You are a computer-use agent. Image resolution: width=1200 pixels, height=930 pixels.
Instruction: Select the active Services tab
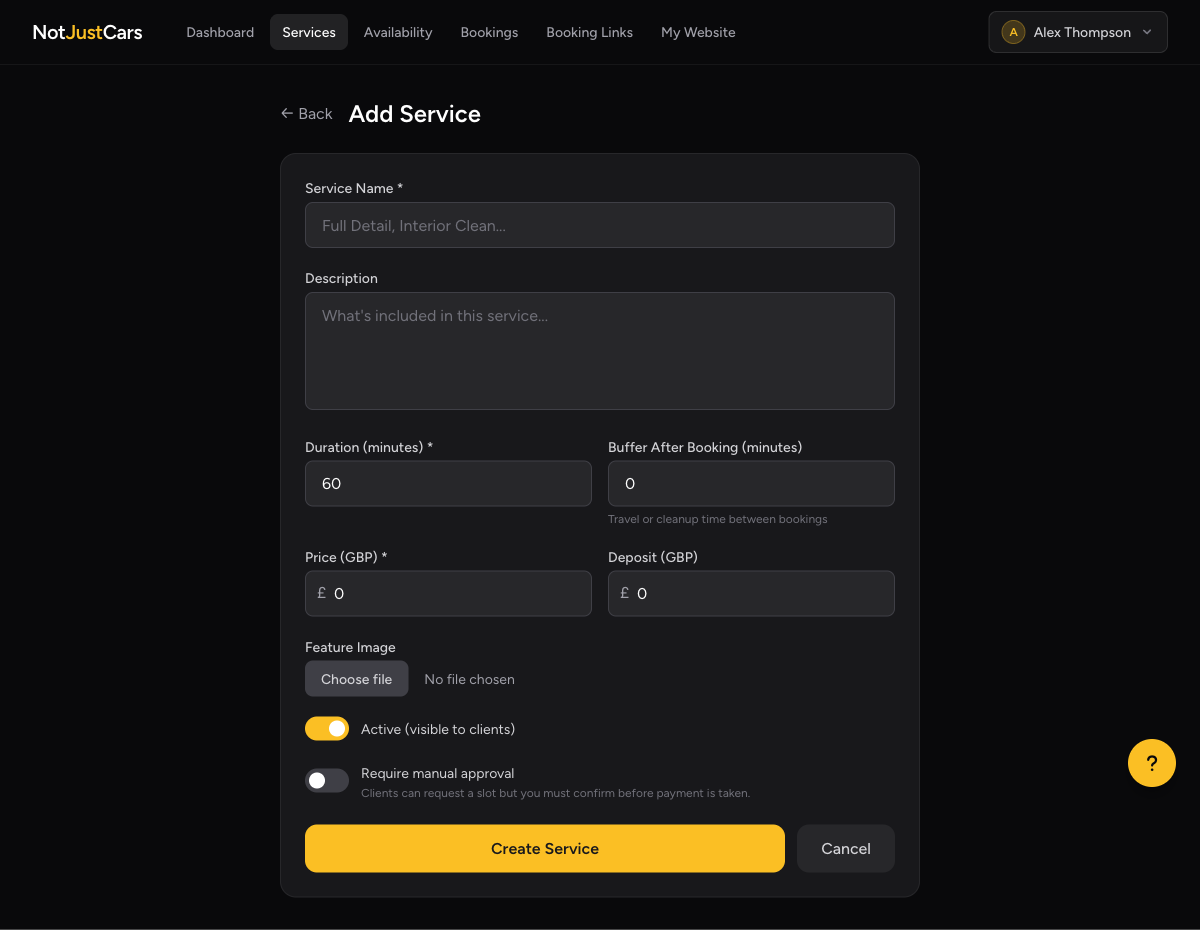[308, 32]
